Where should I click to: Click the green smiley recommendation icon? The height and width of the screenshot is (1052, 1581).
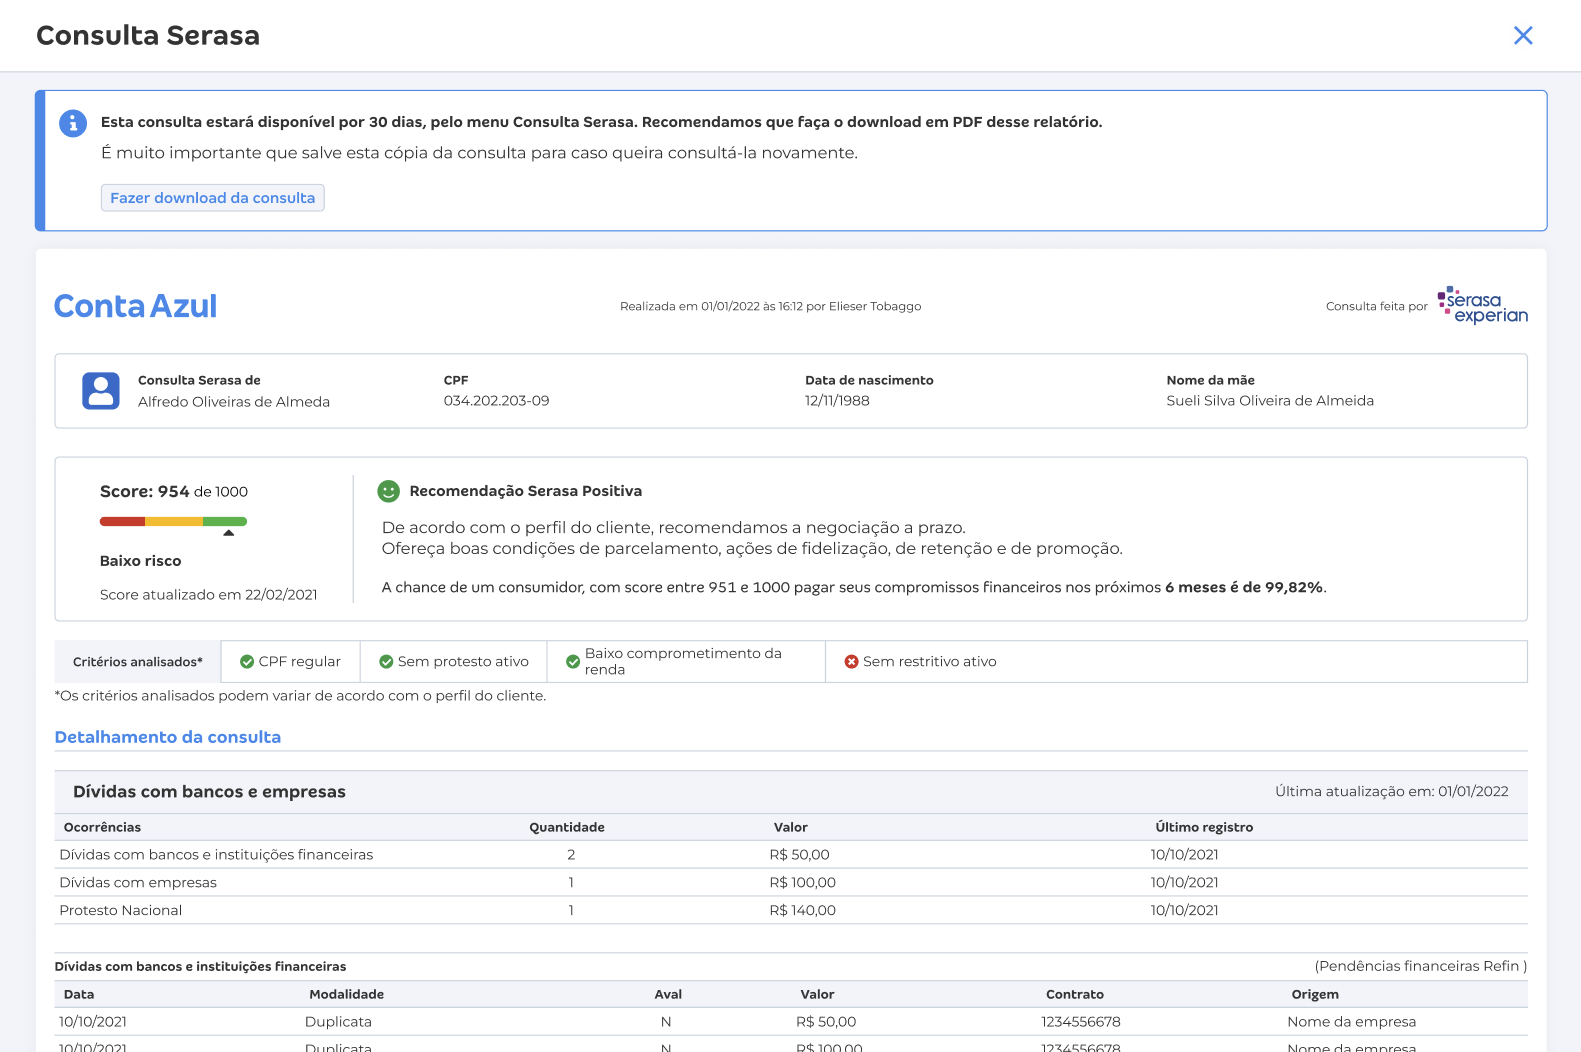click(388, 491)
